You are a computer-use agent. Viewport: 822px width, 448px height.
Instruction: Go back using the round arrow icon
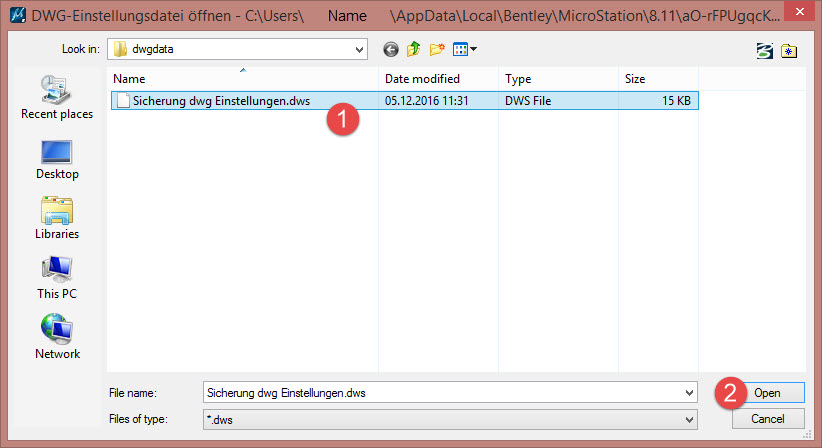[x=391, y=49]
